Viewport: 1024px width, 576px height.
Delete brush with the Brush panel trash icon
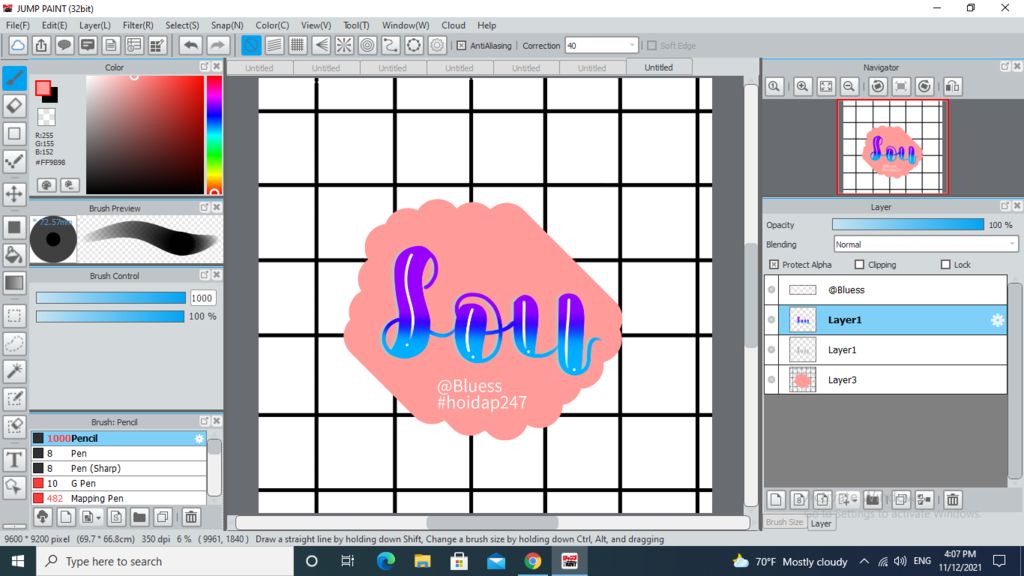click(191, 517)
